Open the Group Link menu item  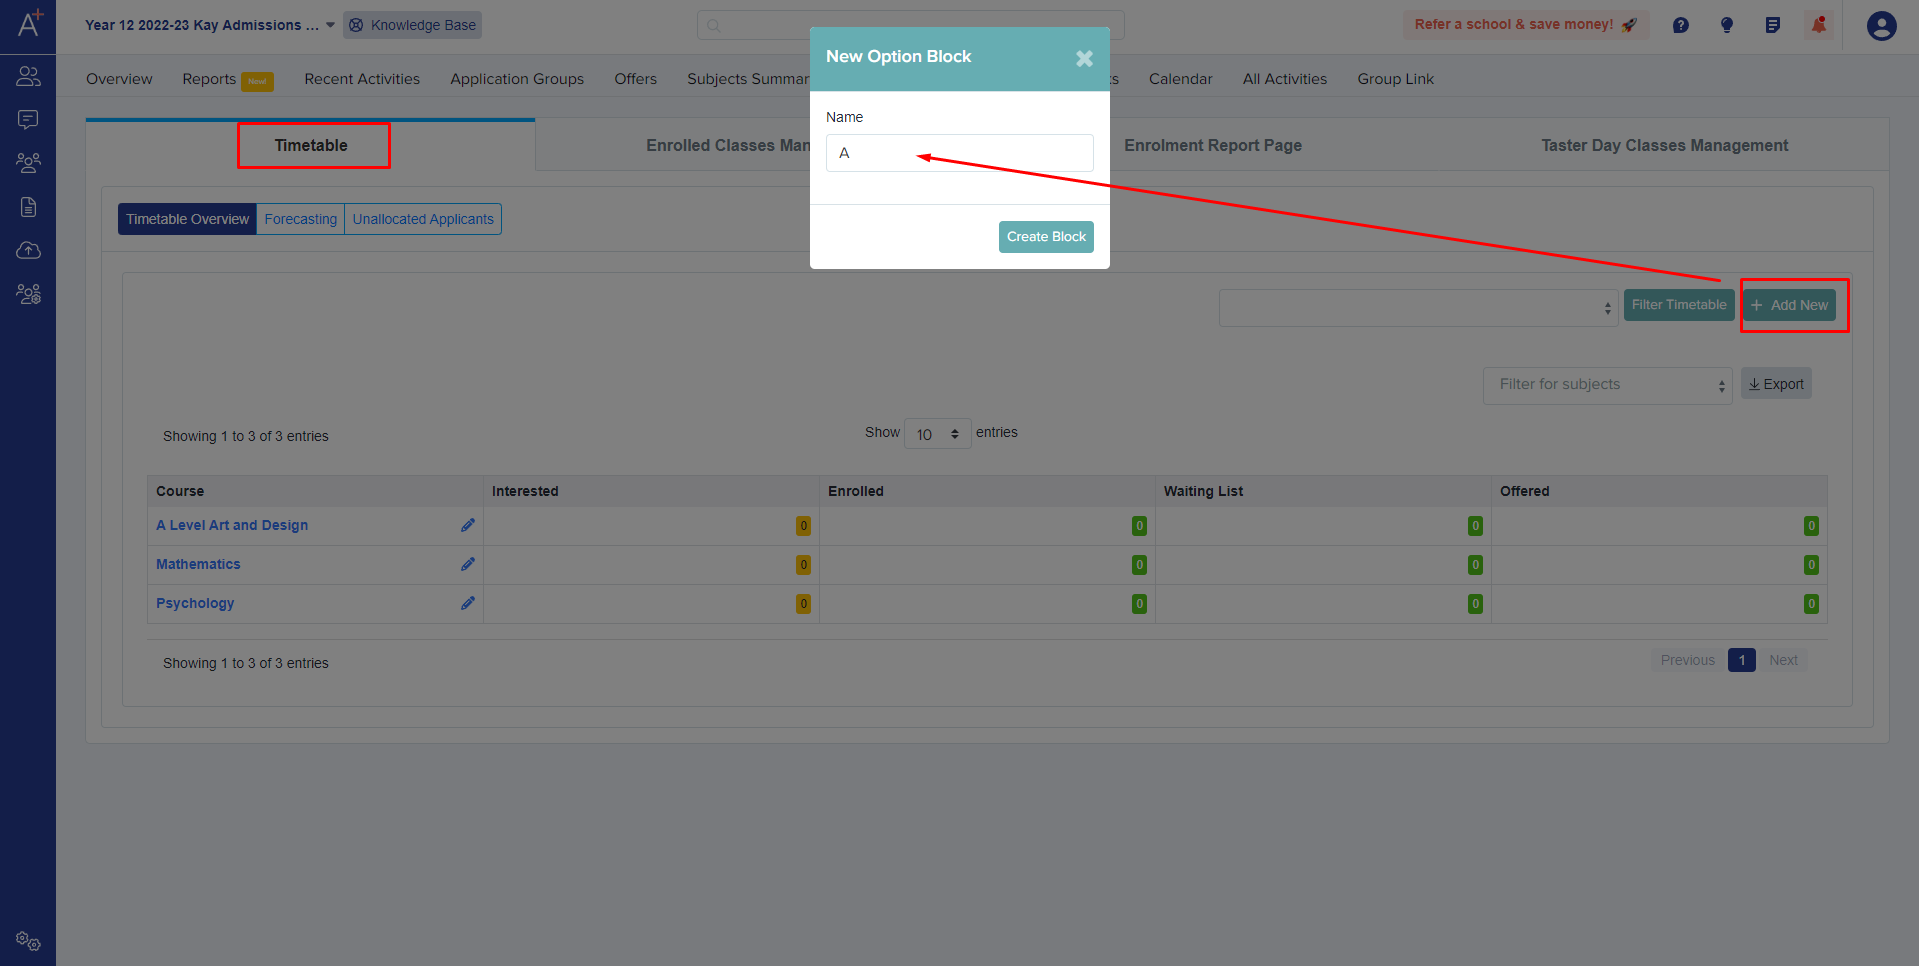pyautogui.click(x=1395, y=79)
